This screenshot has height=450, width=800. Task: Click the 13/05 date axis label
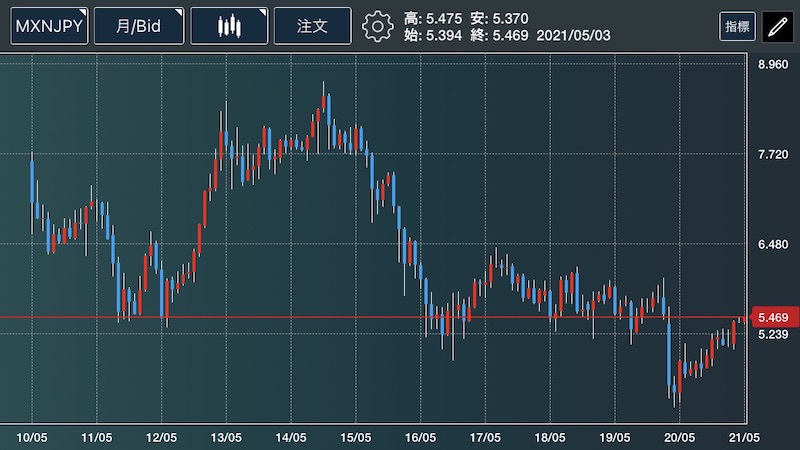pyautogui.click(x=226, y=438)
